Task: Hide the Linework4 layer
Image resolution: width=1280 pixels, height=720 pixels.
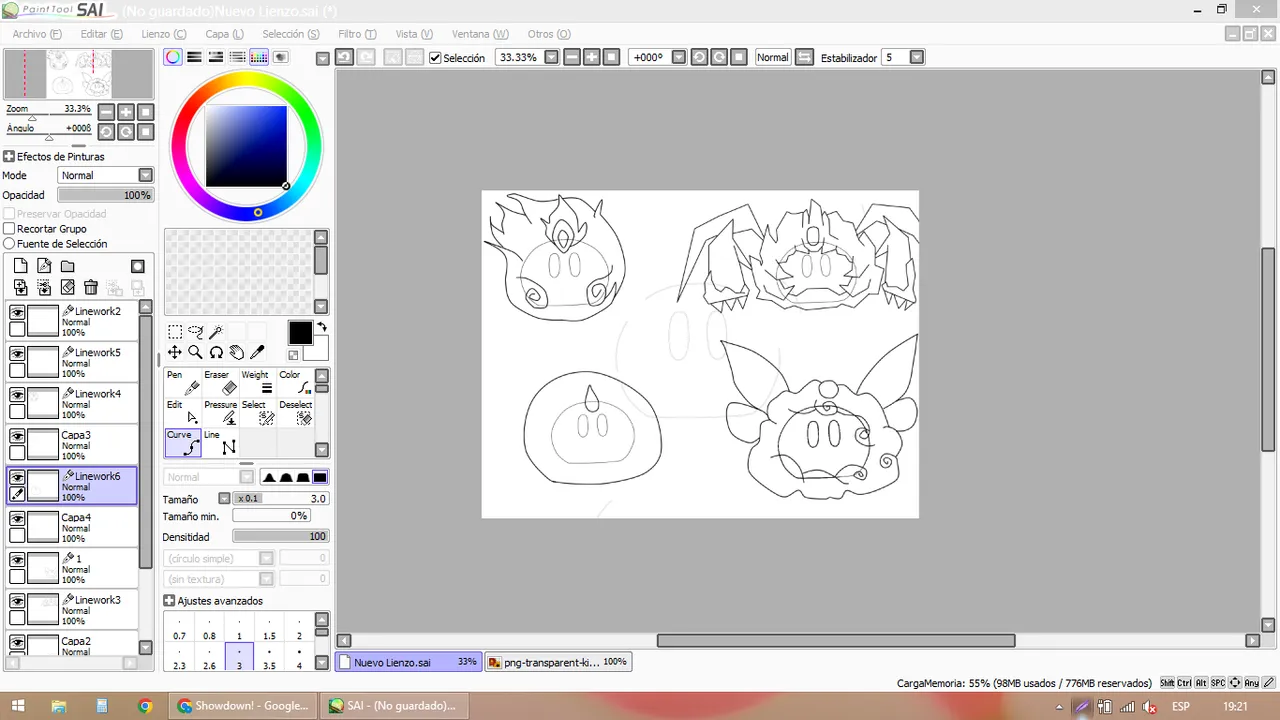Action: click(x=17, y=395)
